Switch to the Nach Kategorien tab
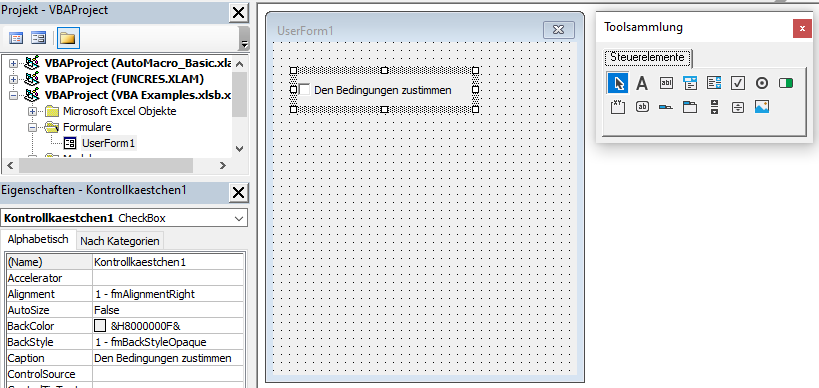Screen dimensions: 819x388 120,241
